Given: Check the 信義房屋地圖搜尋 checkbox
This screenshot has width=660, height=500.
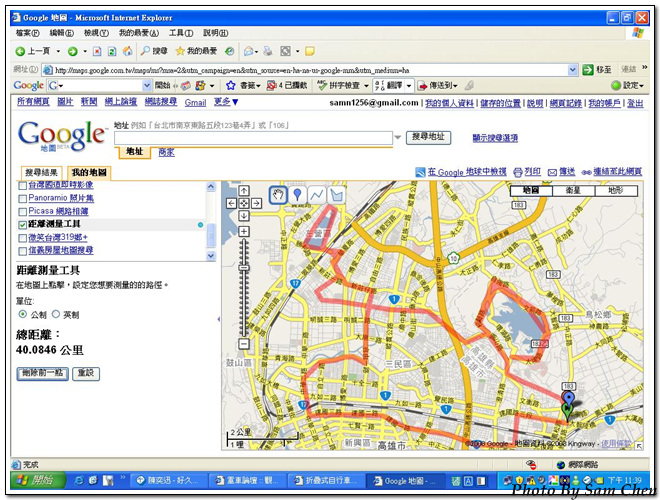Looking at the screenshot, I should [23, 251].
